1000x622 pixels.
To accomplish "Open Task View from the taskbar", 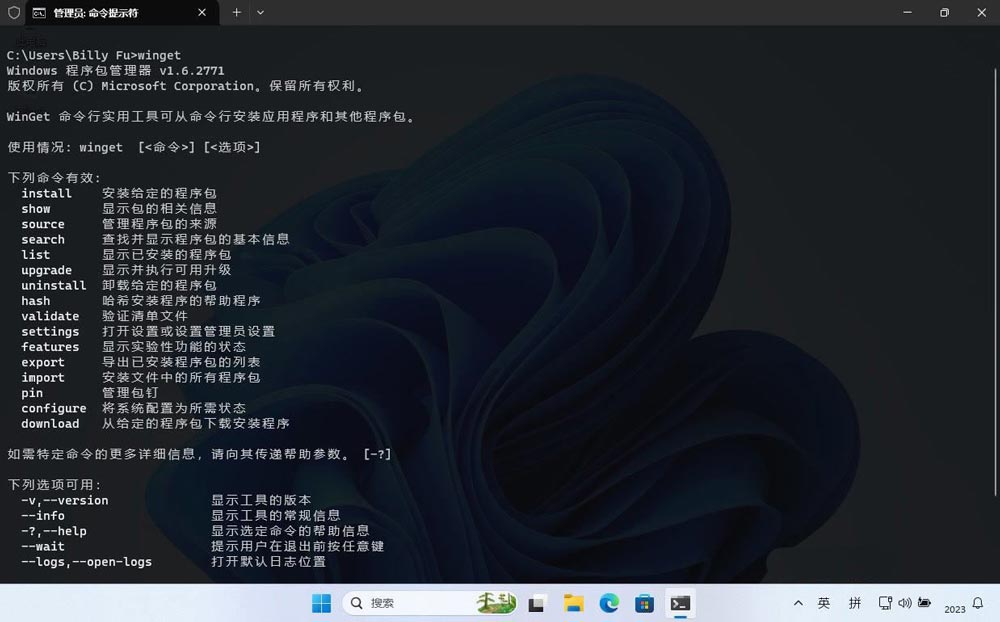I will coord(537,603).
